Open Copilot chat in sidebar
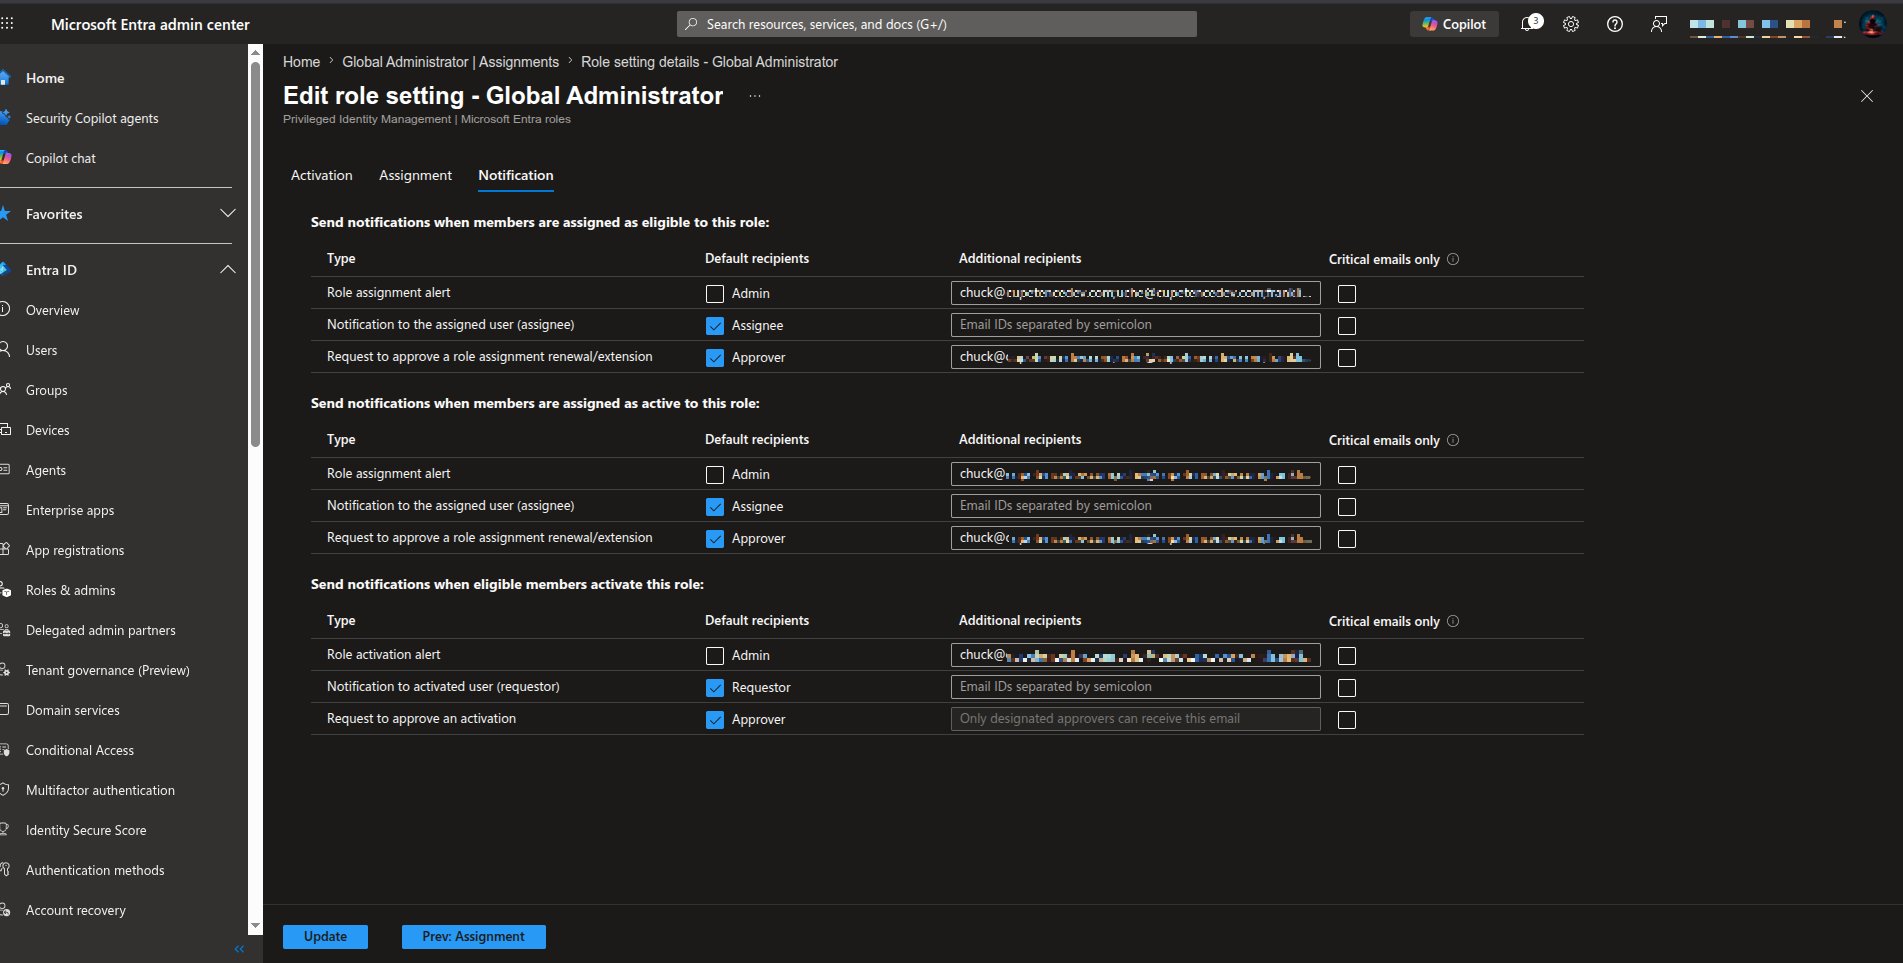The width and height of the screenshot is (1903, 963). point(61,158)
